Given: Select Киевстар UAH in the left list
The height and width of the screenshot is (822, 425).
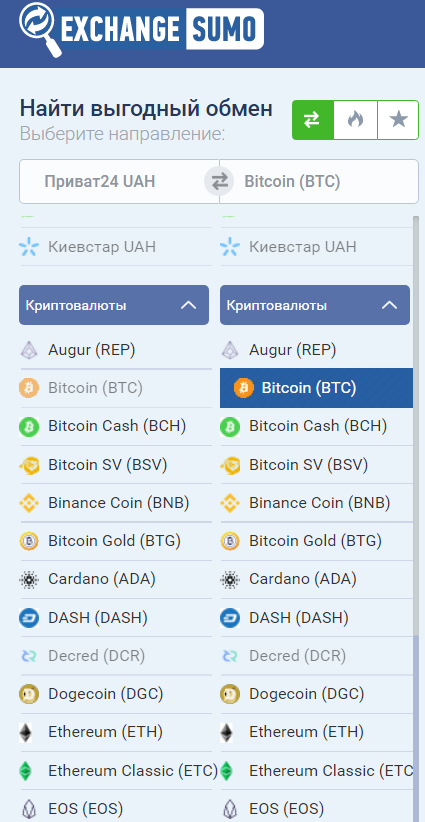Looking at the screenshot, I should [116, 246].
